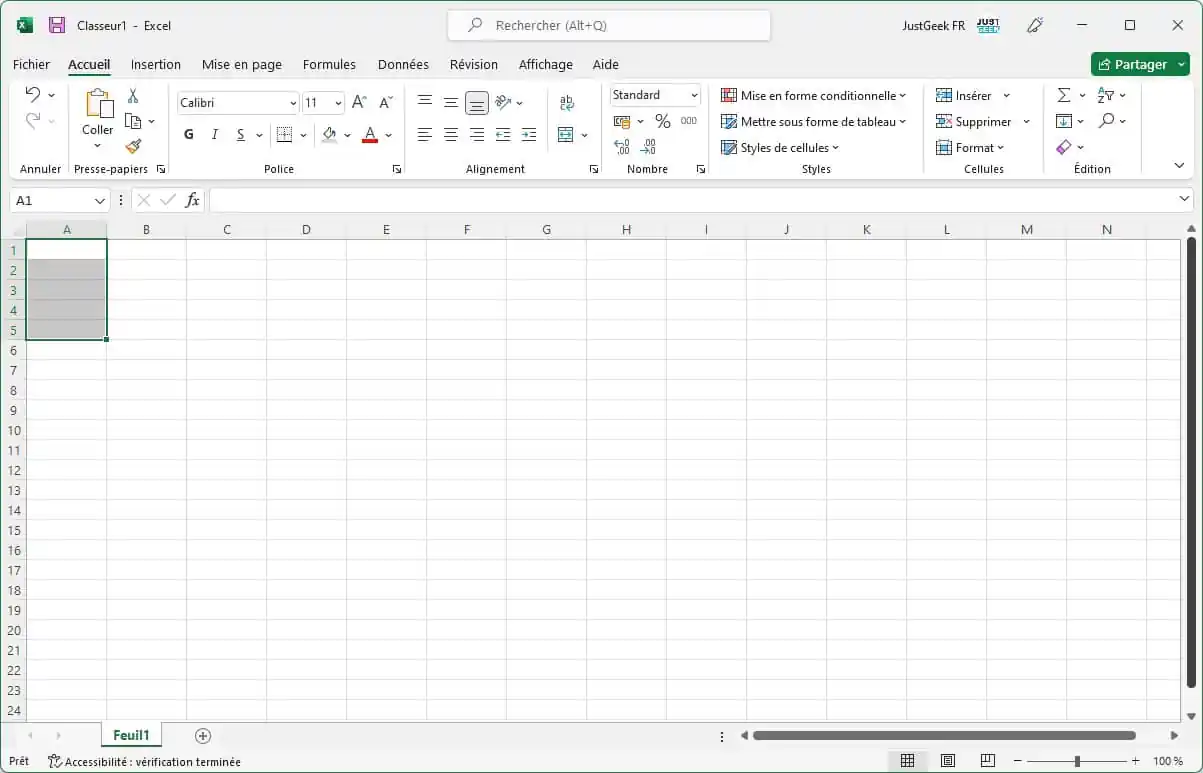Increase the cell indent

529,134
